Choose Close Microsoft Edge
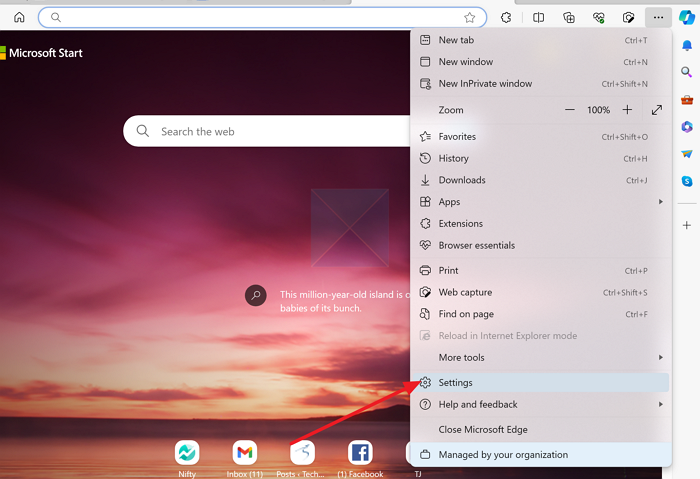 [x=541, y=429]
